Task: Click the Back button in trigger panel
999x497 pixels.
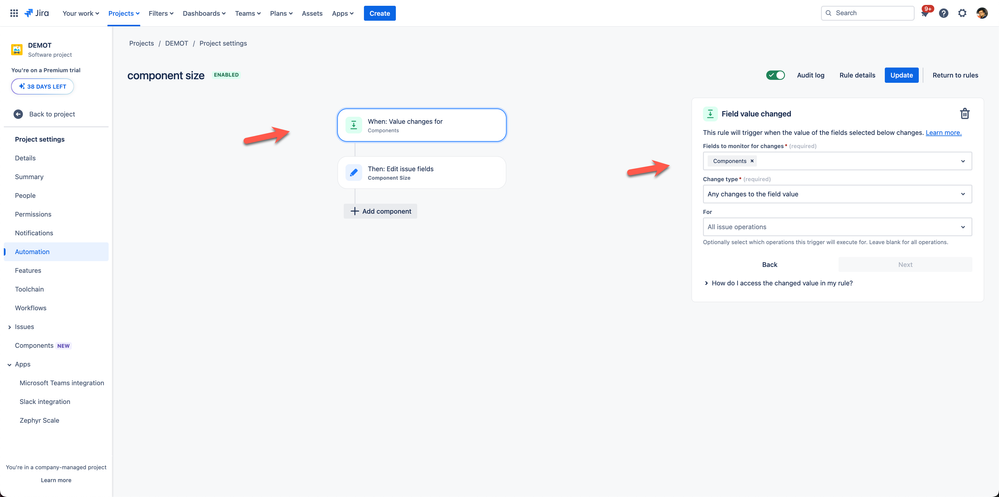Action: click(770, 264)
